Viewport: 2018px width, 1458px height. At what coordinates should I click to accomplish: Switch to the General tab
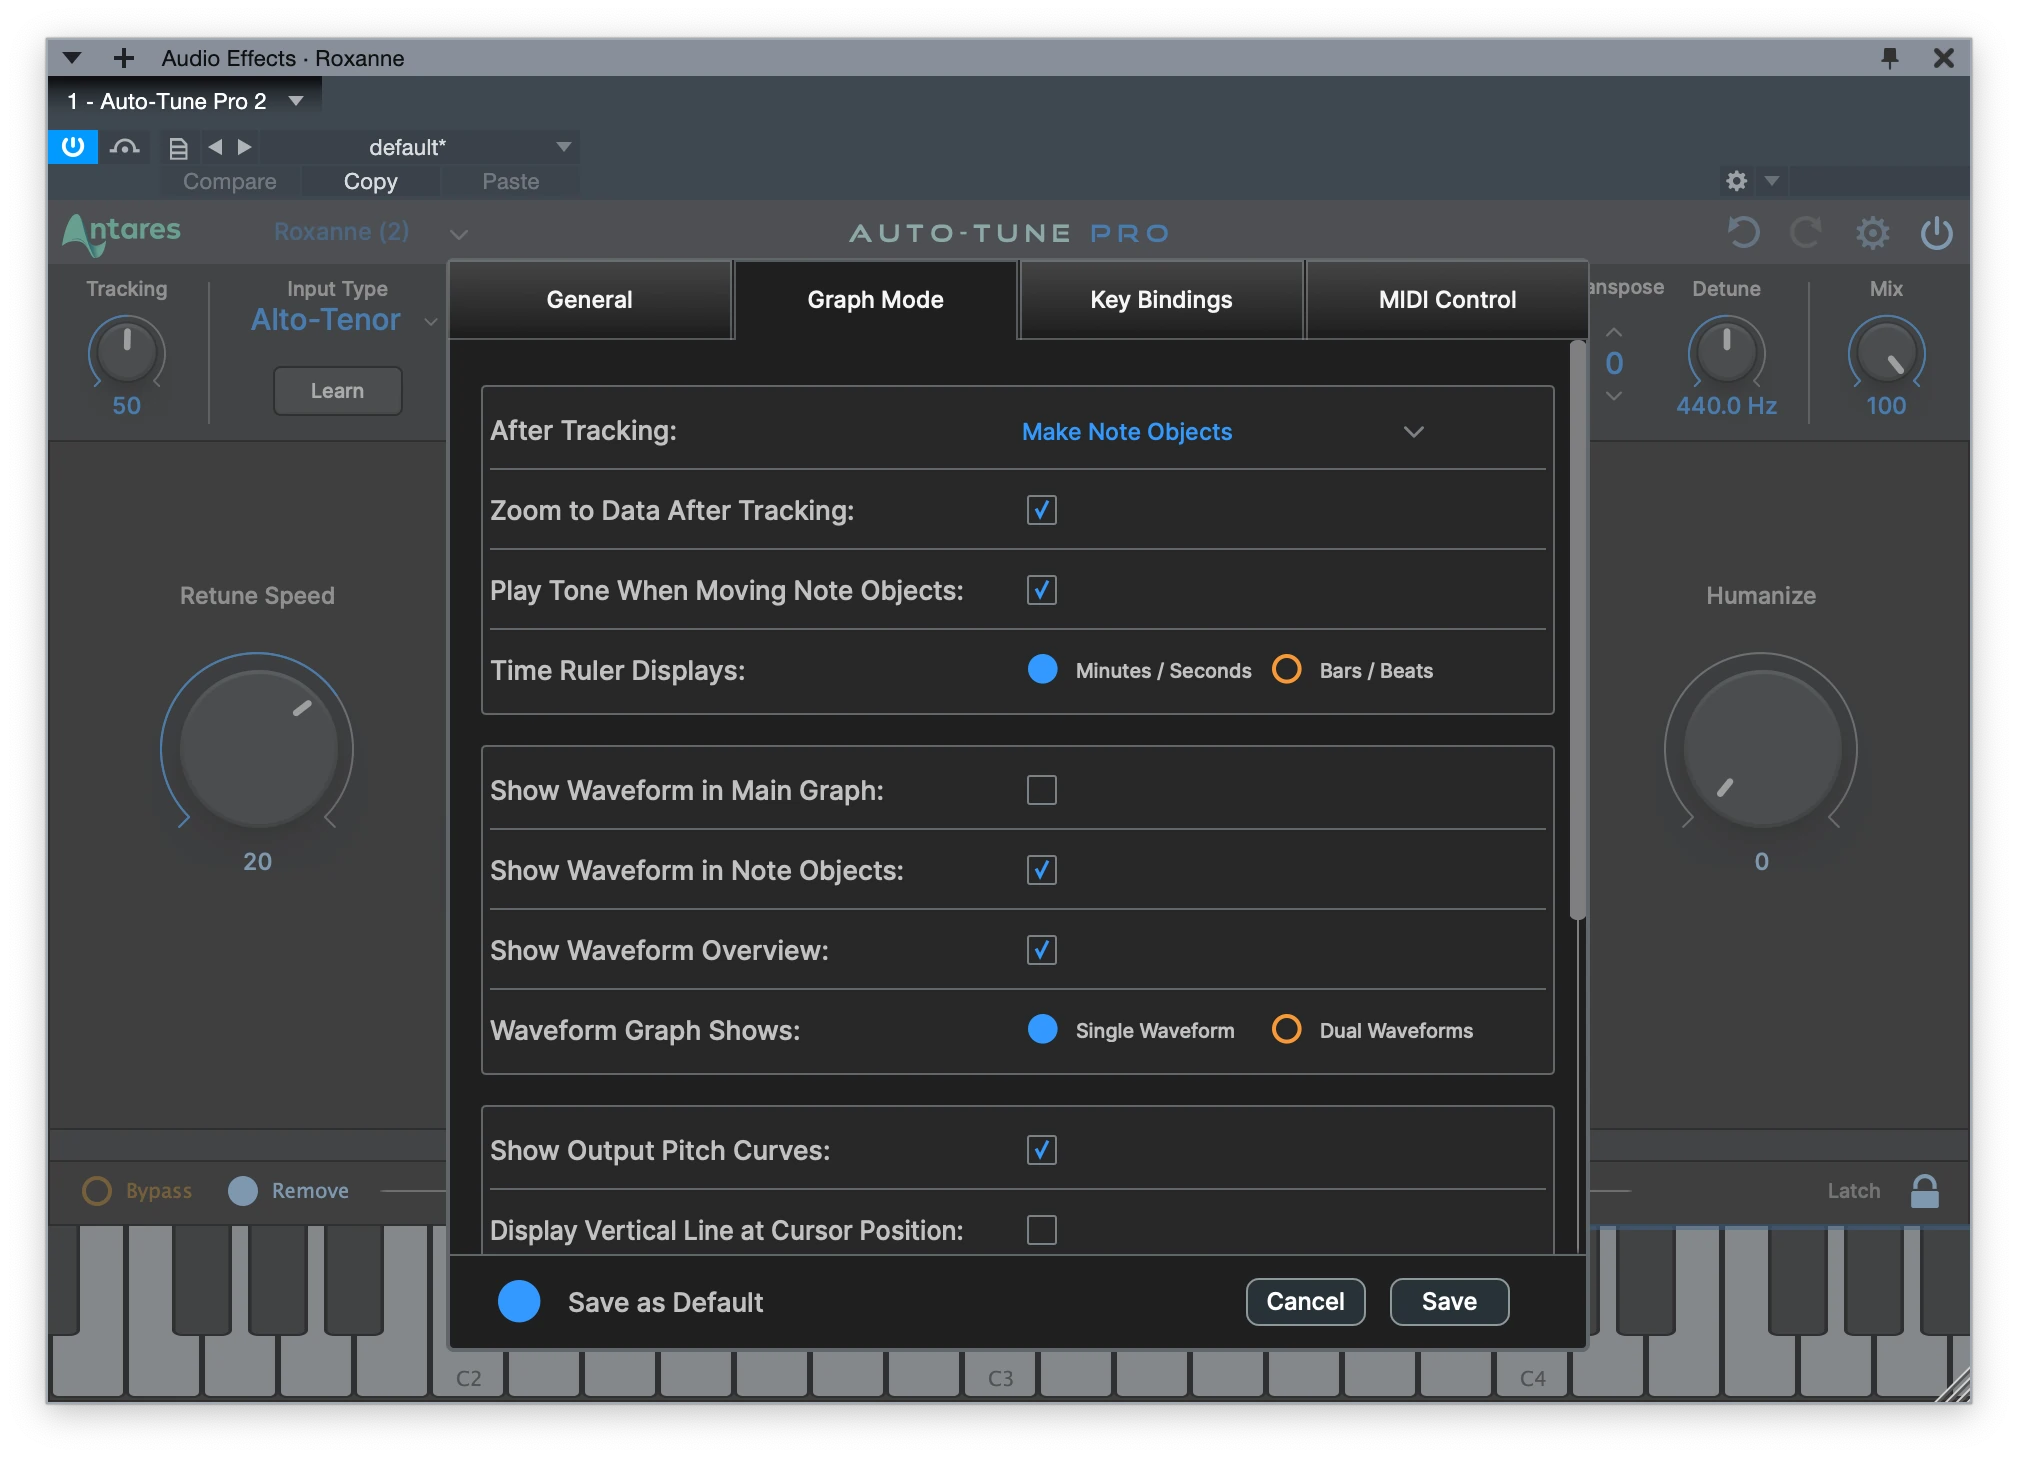point(590,300)
